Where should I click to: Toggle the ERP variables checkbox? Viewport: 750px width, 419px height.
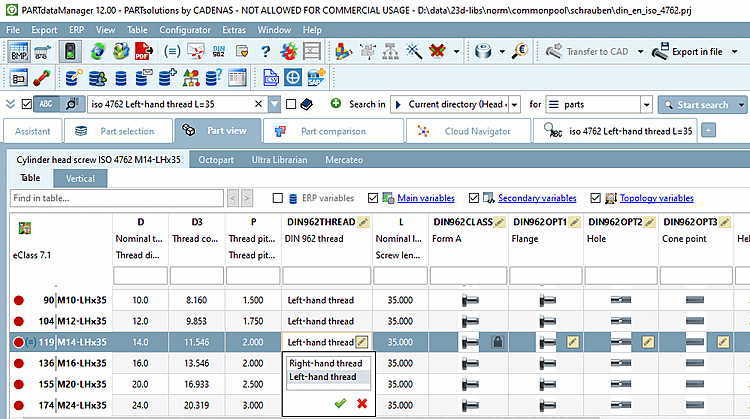point(279,198)
